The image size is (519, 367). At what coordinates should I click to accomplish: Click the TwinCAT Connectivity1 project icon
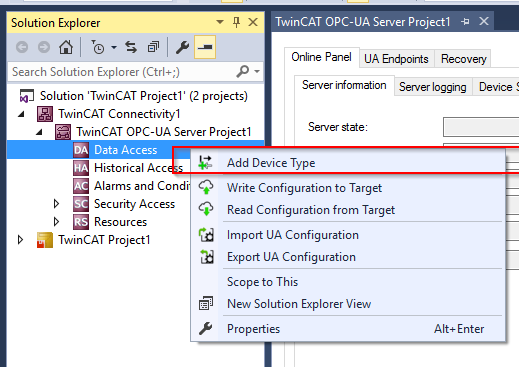pyautogui.click(x=45, y=114)
